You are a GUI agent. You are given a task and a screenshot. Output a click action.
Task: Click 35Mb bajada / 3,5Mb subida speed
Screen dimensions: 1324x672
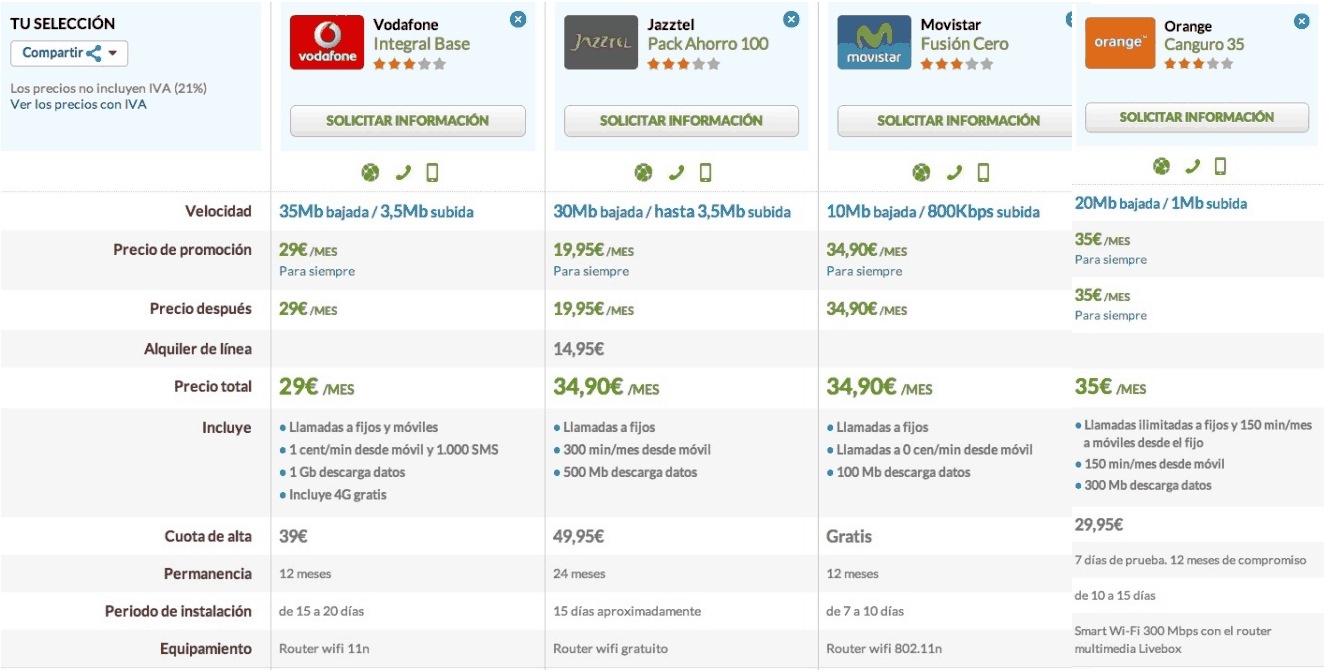click(x=376, y=212)
